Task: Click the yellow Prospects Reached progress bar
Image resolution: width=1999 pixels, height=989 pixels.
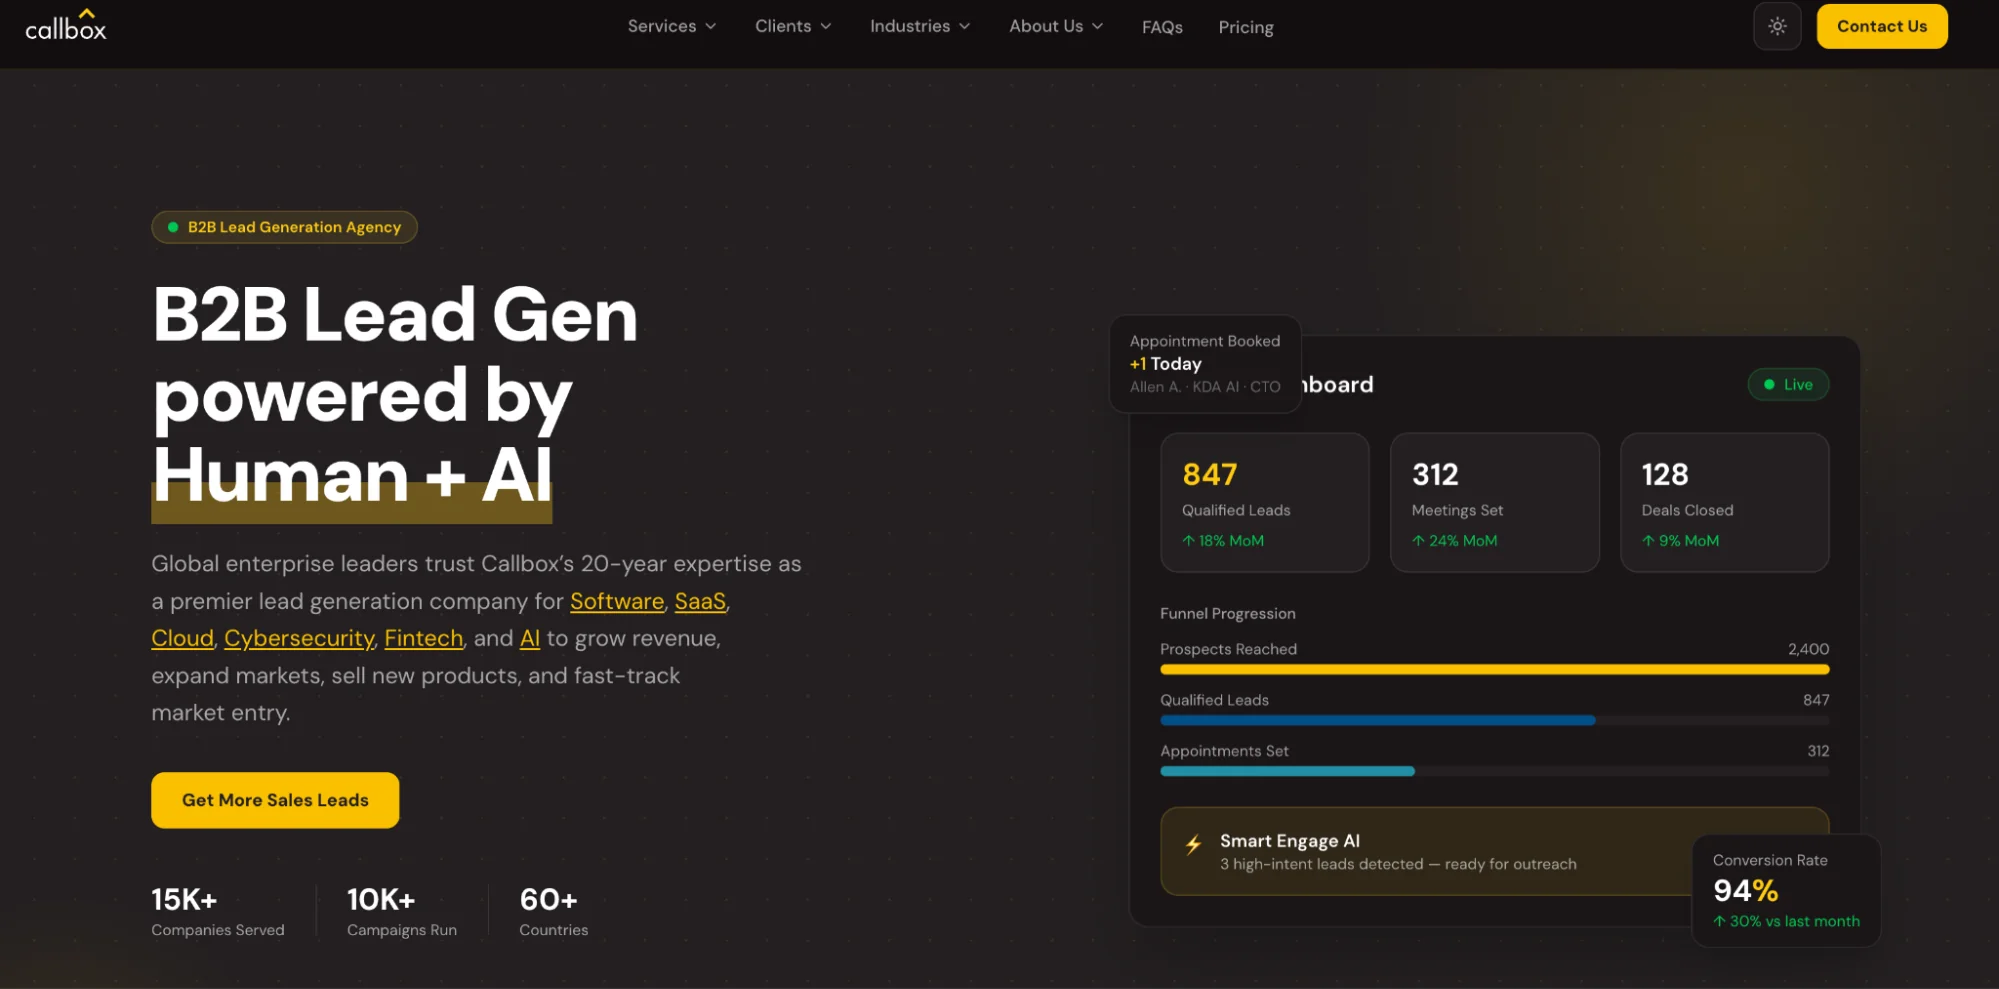Action: coord(1494,669)
